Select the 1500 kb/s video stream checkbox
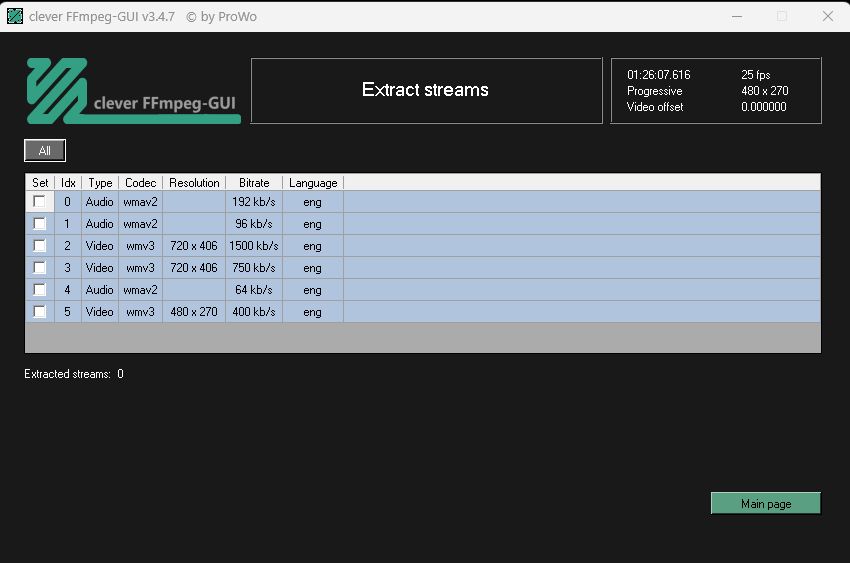 coord(39,245)
